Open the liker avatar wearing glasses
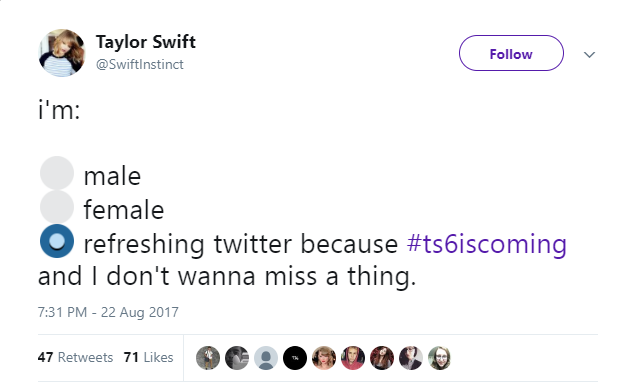Screen dimensions: 634x386 pyautogui.click(x=440, y=358)
